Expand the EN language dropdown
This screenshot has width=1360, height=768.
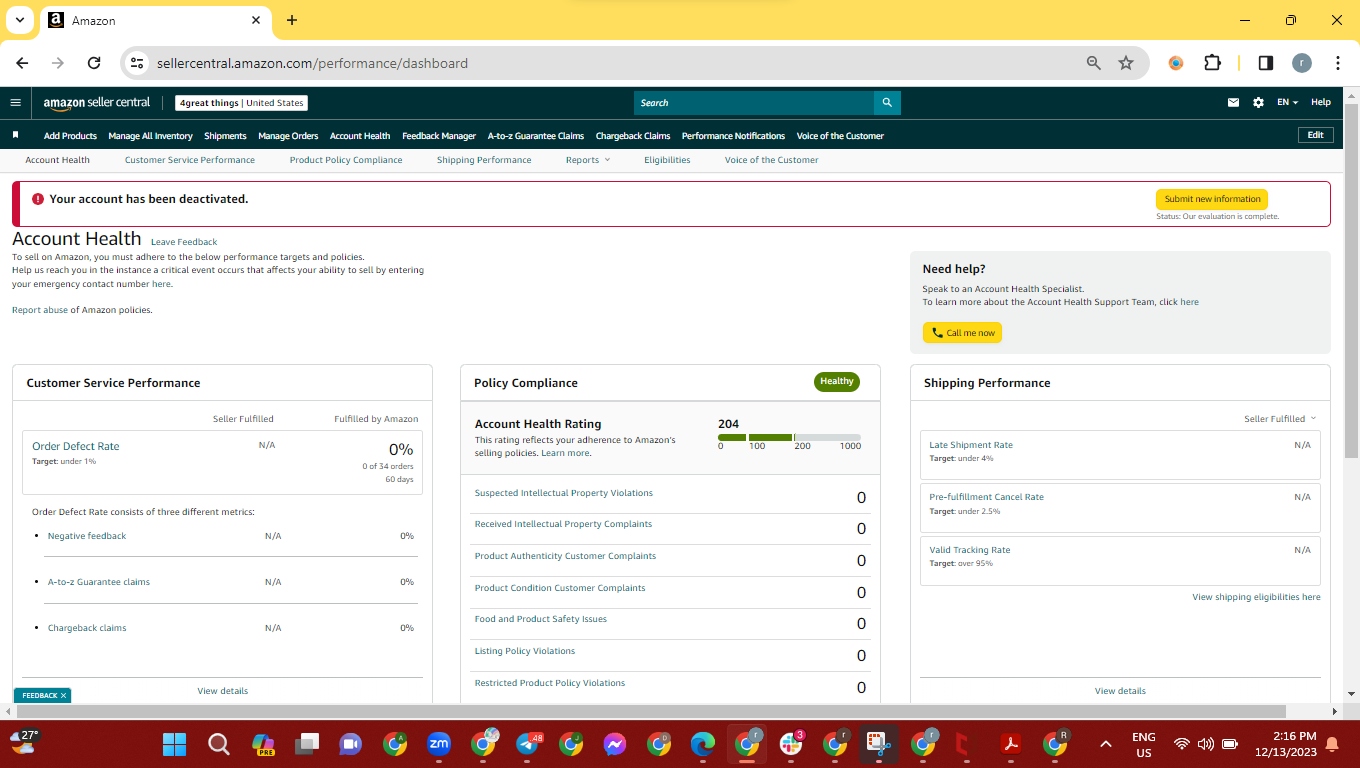click(x=1287, y=103)
